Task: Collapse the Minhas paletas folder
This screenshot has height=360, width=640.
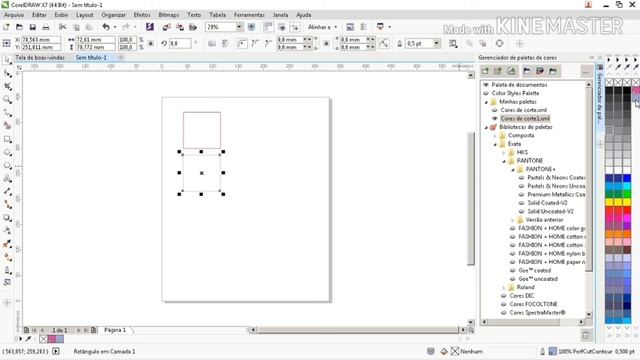Action: (x=487, y=102)
